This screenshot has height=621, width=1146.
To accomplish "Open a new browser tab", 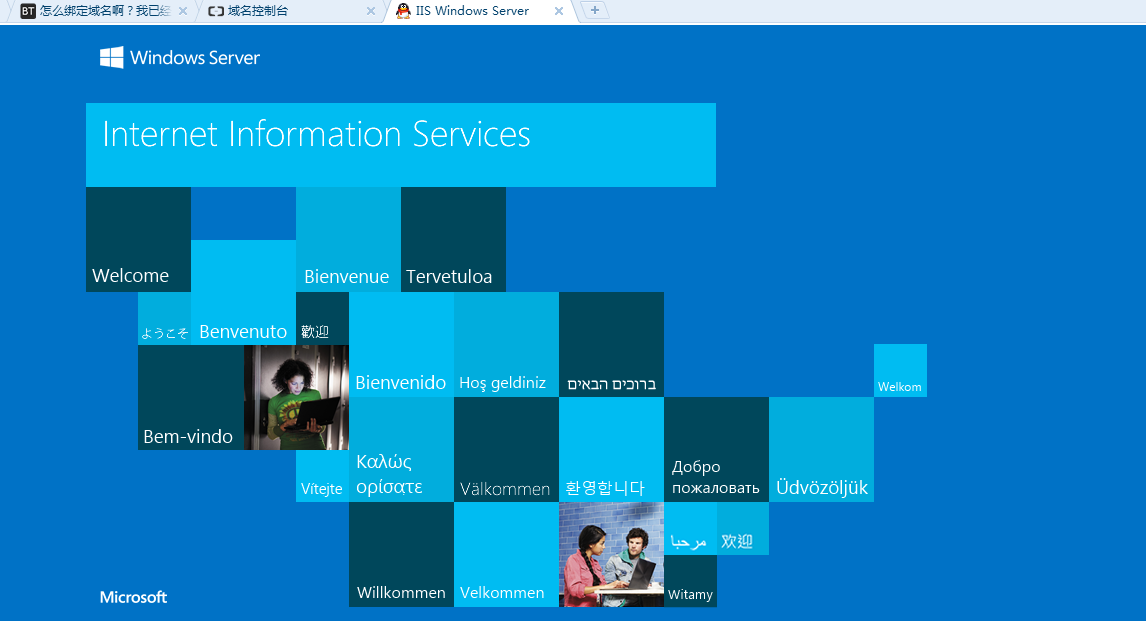I will pyautogui.click(x=594, y=10).
